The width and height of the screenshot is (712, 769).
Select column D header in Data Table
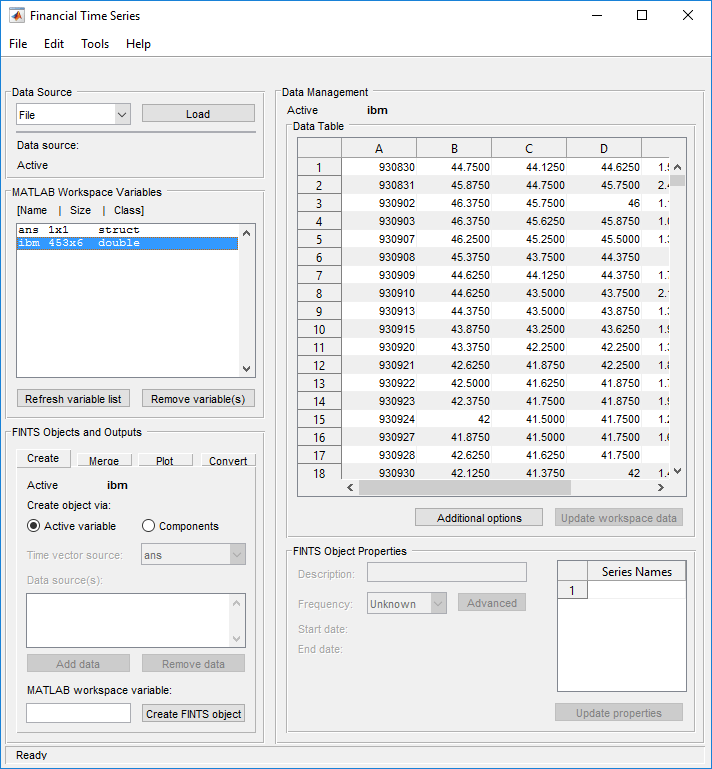click(x=604, y=149)
